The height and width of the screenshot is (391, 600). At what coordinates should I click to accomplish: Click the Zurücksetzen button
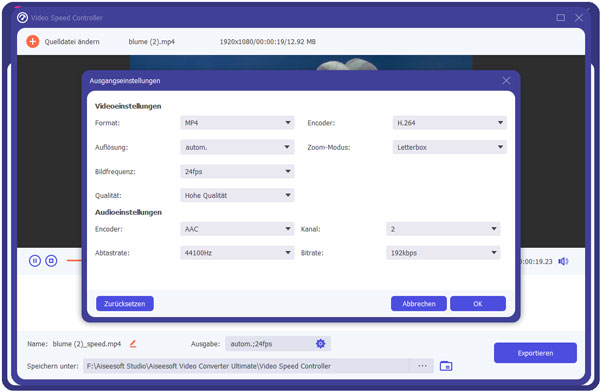point(125,303)
